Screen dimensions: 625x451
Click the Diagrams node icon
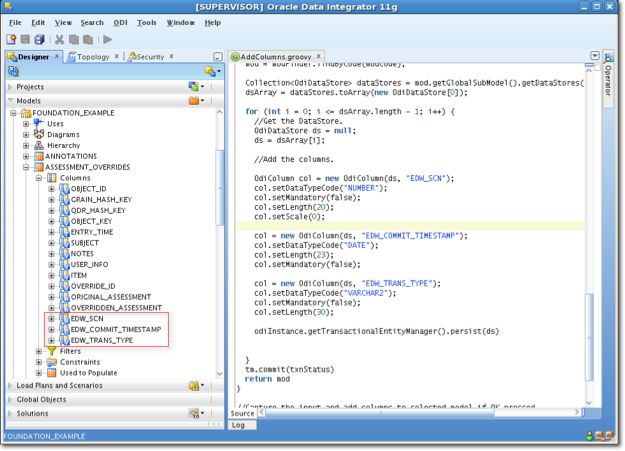39,134
